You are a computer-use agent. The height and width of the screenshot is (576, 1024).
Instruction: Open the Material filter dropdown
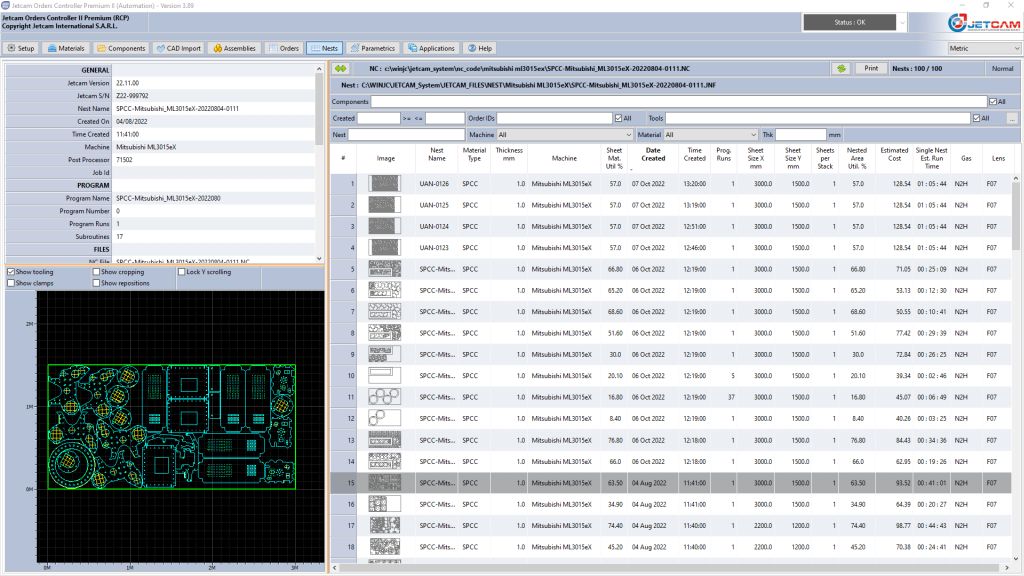[x=711, y=135]
